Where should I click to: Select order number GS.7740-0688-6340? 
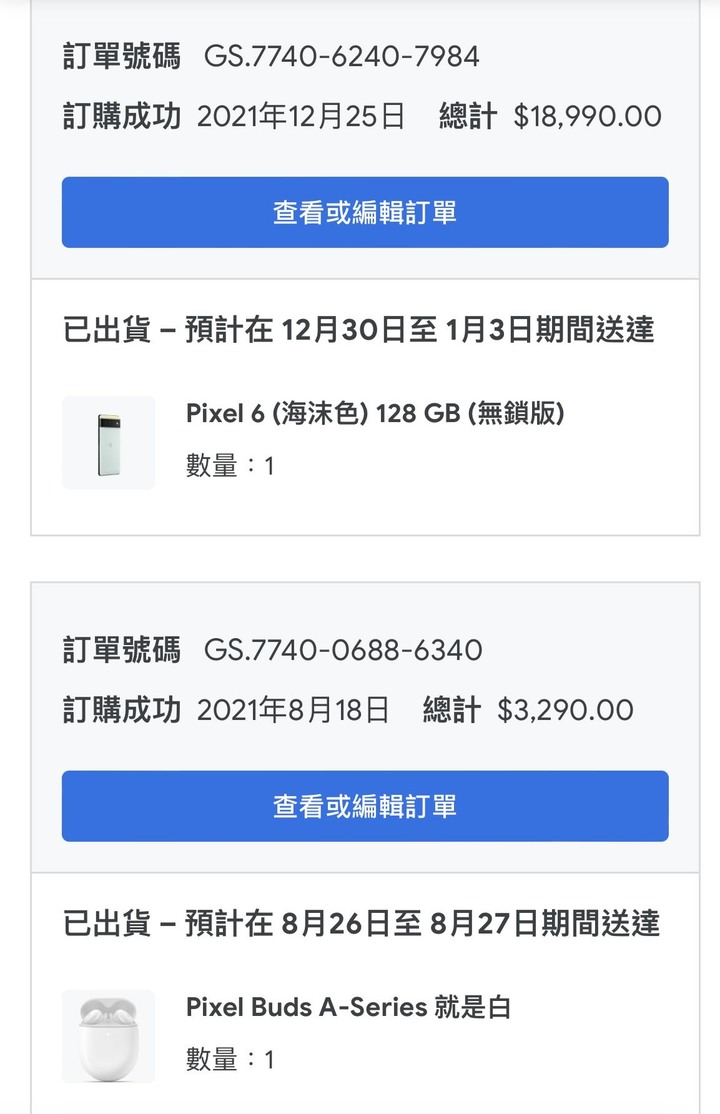tap(343, 650)
